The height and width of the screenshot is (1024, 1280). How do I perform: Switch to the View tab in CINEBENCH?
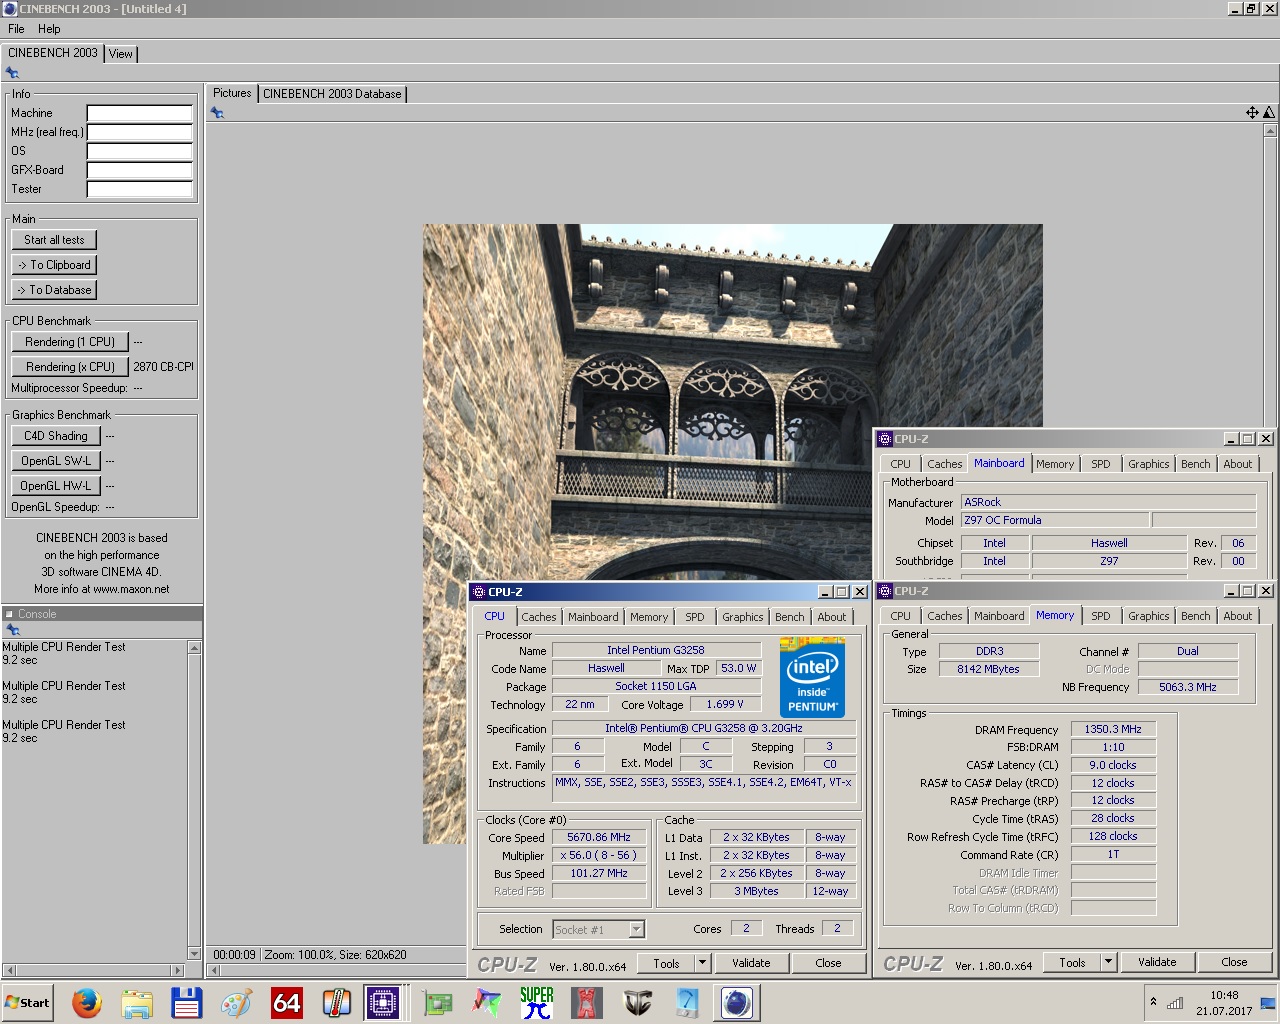coord(121,54)
